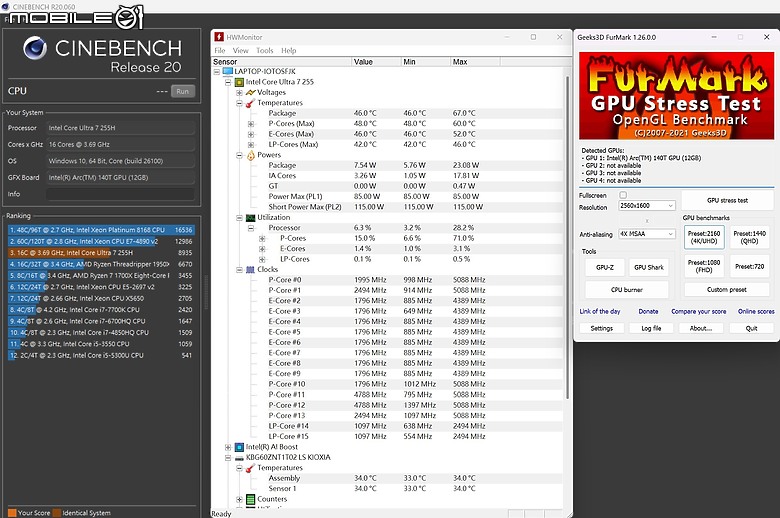The width and height of the screenshot is (780, 518).
Task: Open the File menu in HWMonitor
Action: tap(220, 50)
